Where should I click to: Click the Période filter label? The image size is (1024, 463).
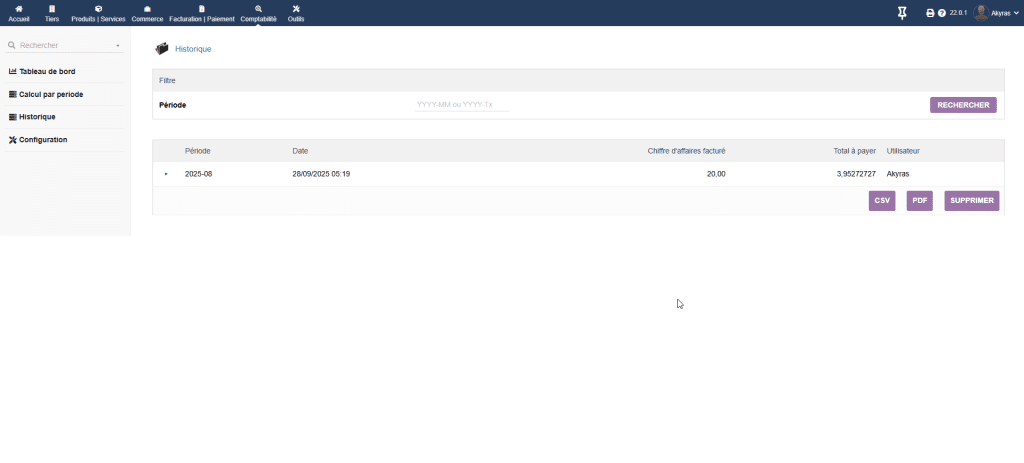(x=172, y=105)
